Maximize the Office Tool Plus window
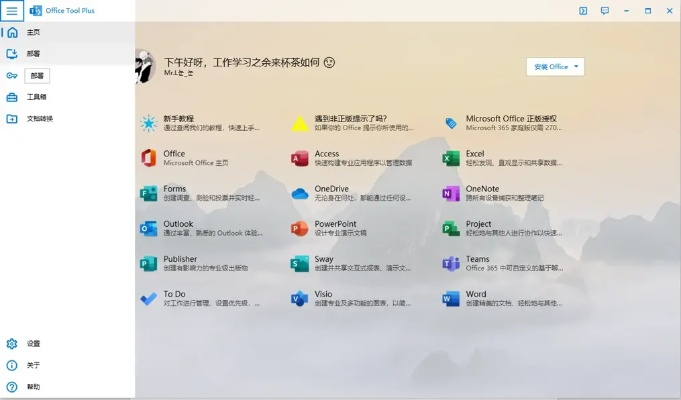 pos(648,11)
